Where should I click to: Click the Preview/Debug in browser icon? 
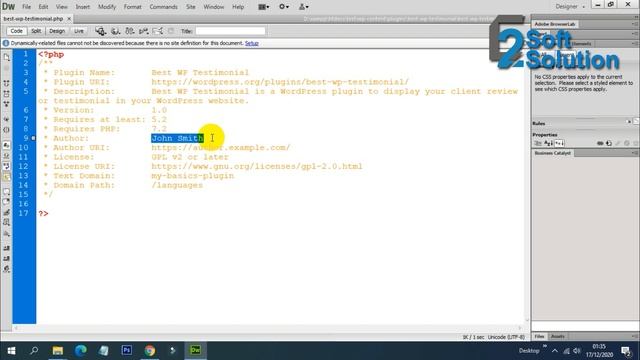[x=100, y=31]
